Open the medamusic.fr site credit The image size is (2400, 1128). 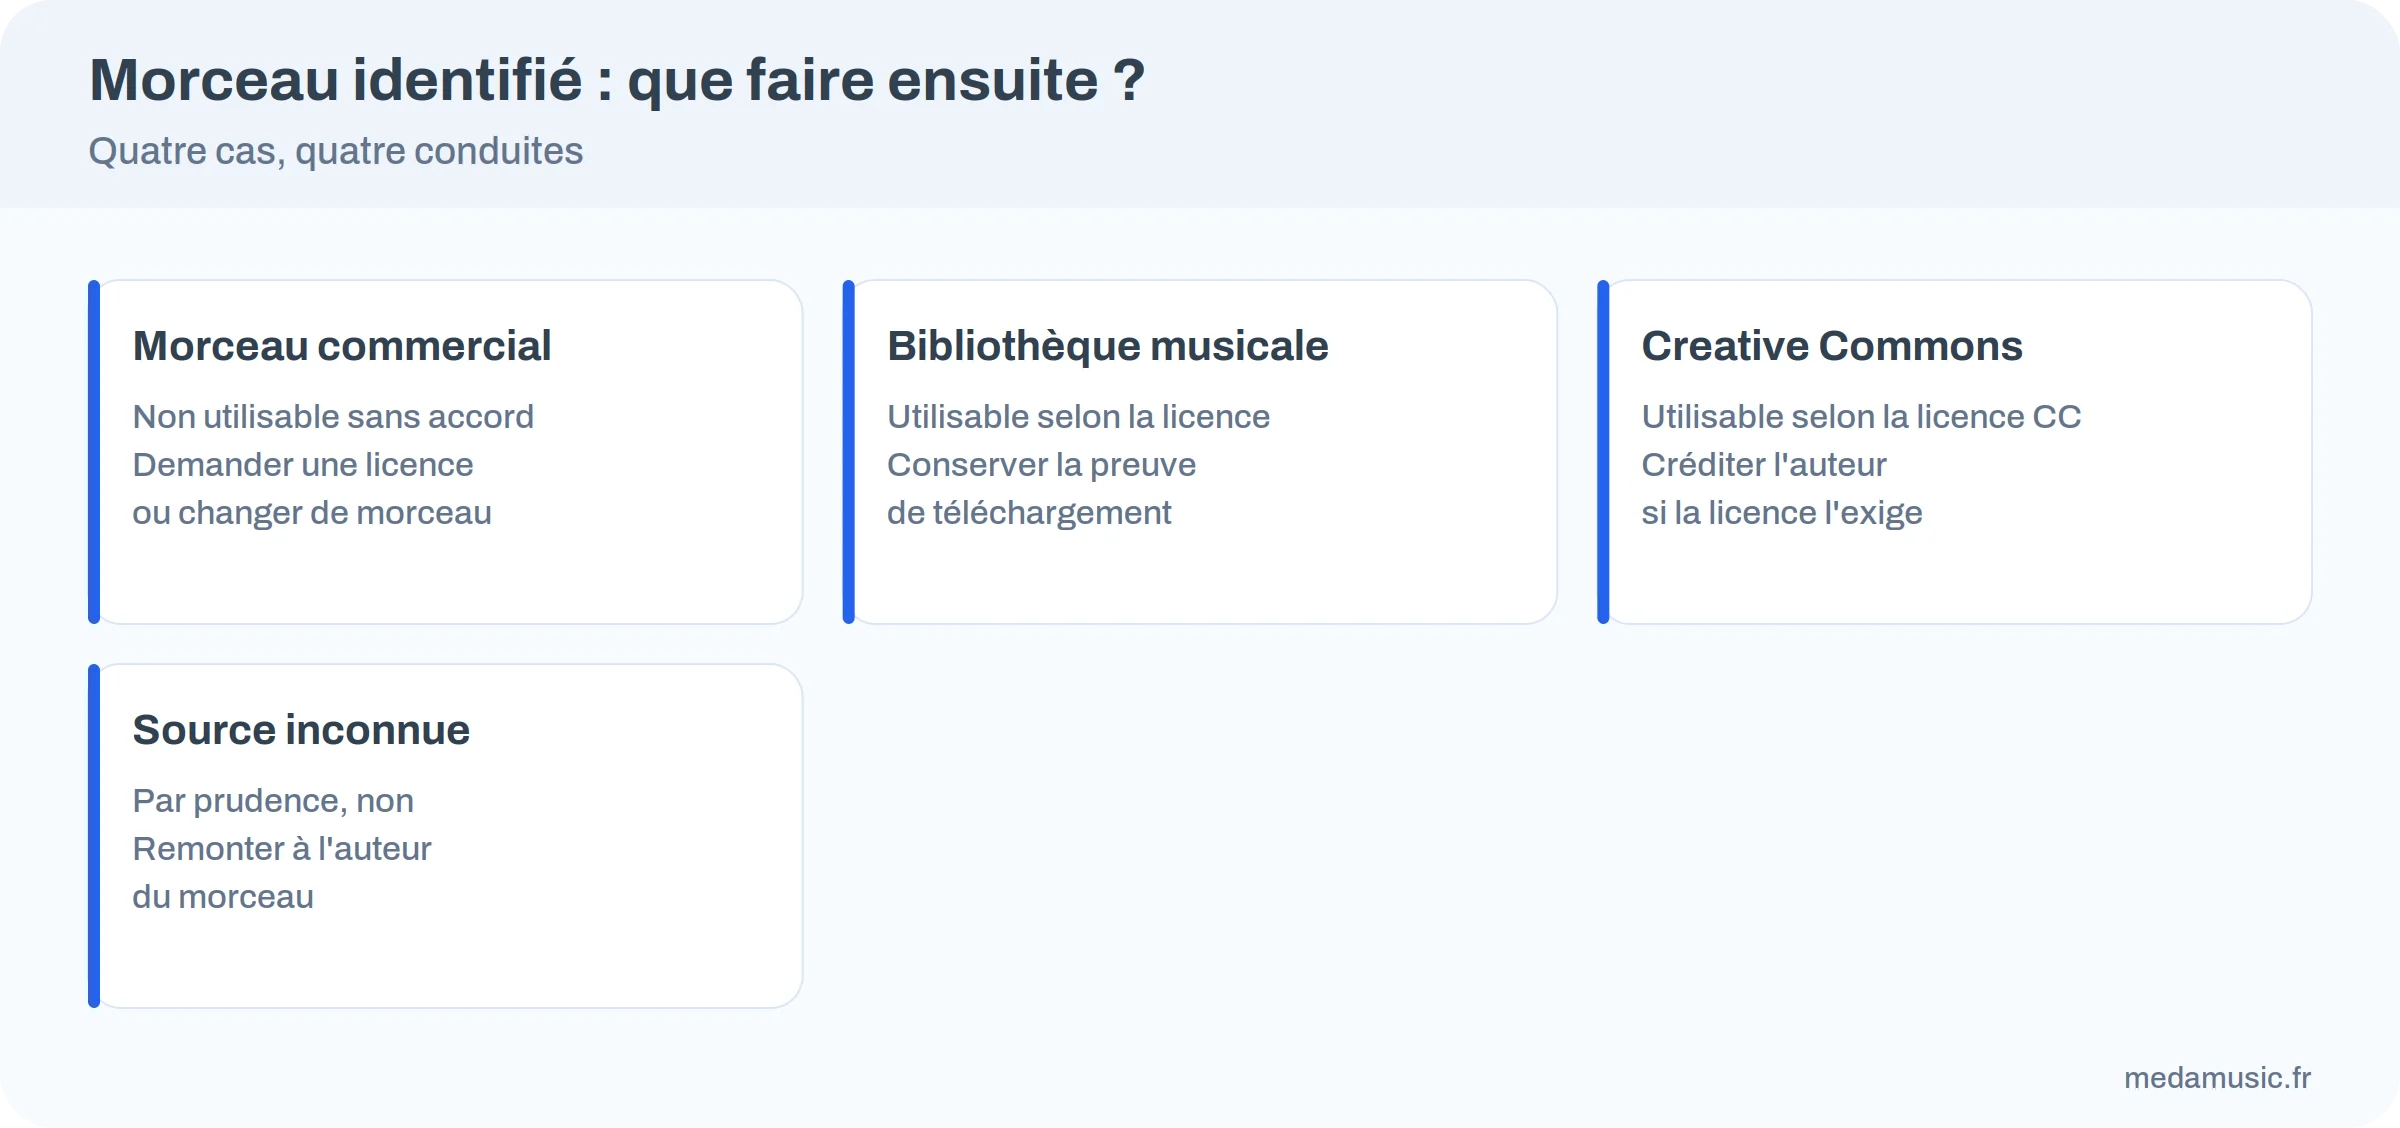(2218, 1078)
